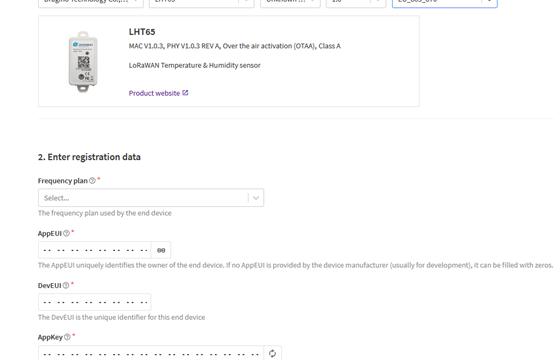Focus the AppEUI input field
This screenshot has width=554, height=360.
(x=95, y=250)
